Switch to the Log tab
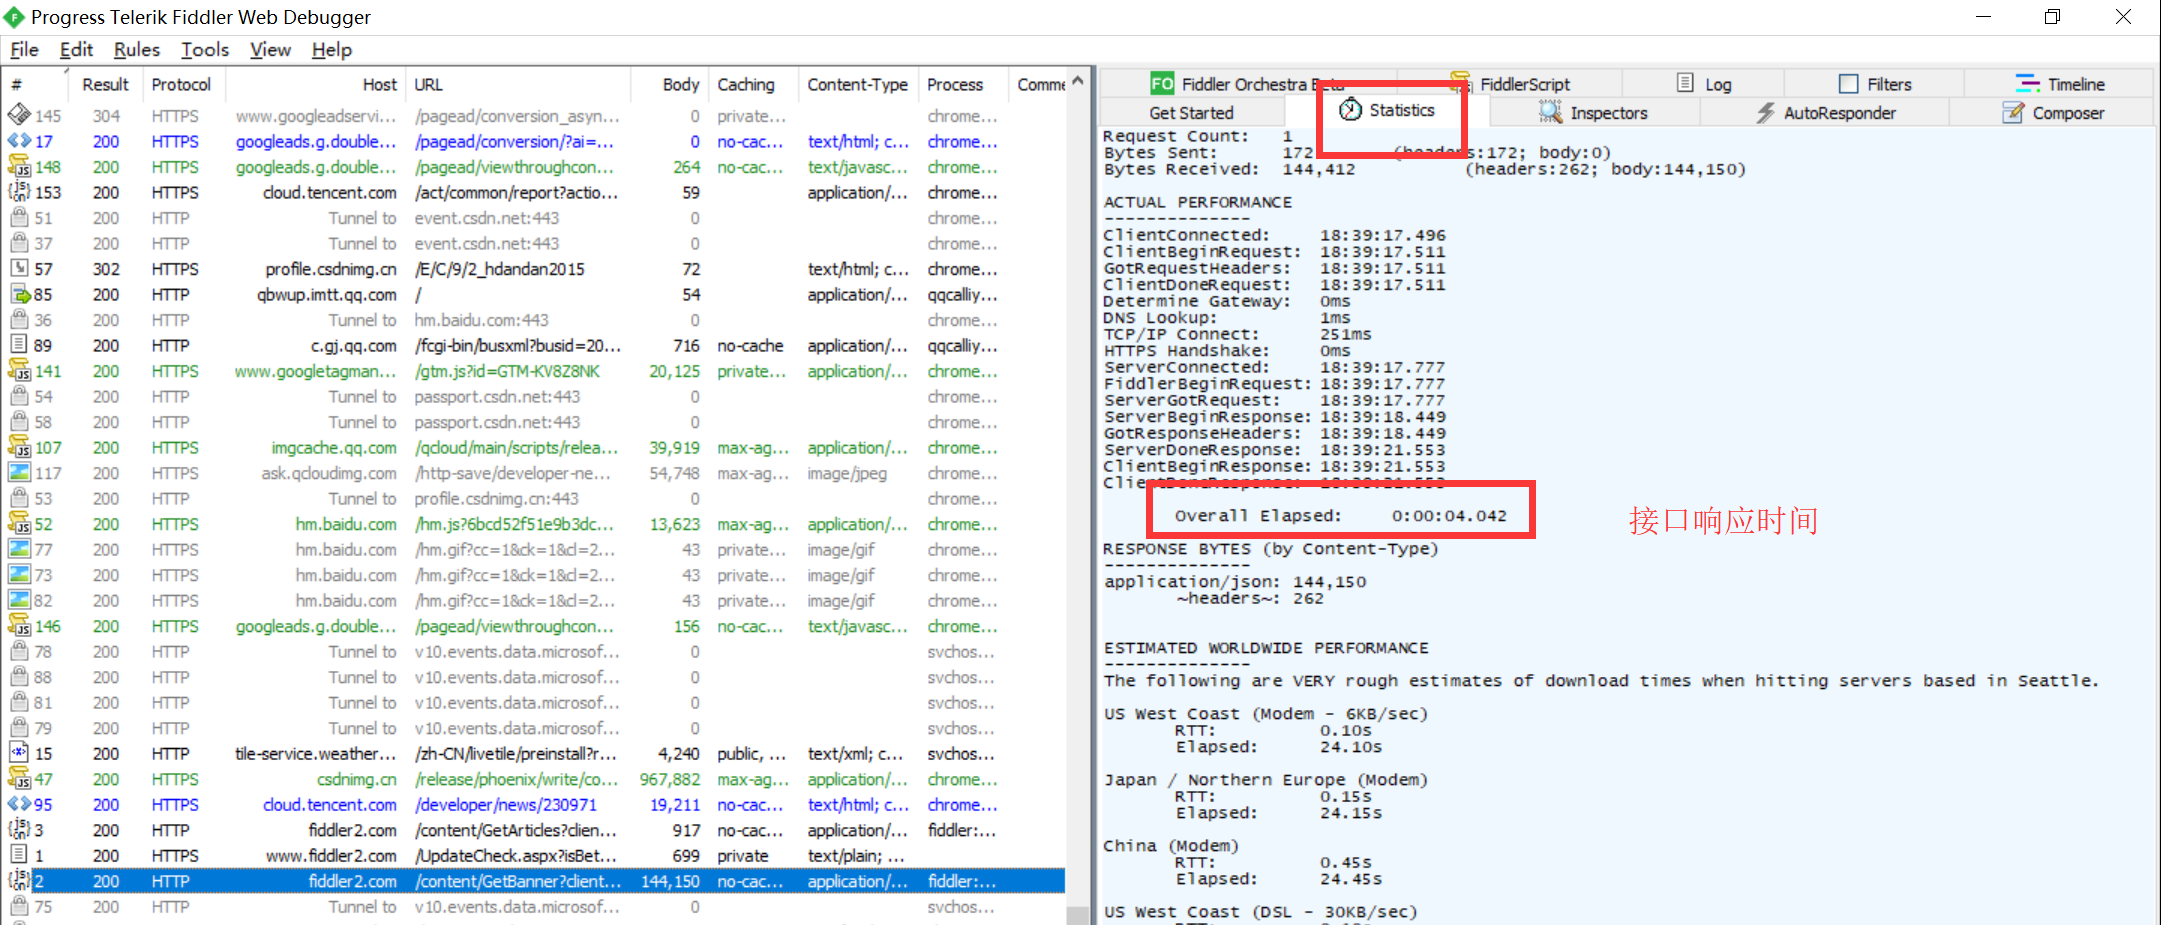The height and width of the screenshot is (925, 2161). click(1703, 84)
